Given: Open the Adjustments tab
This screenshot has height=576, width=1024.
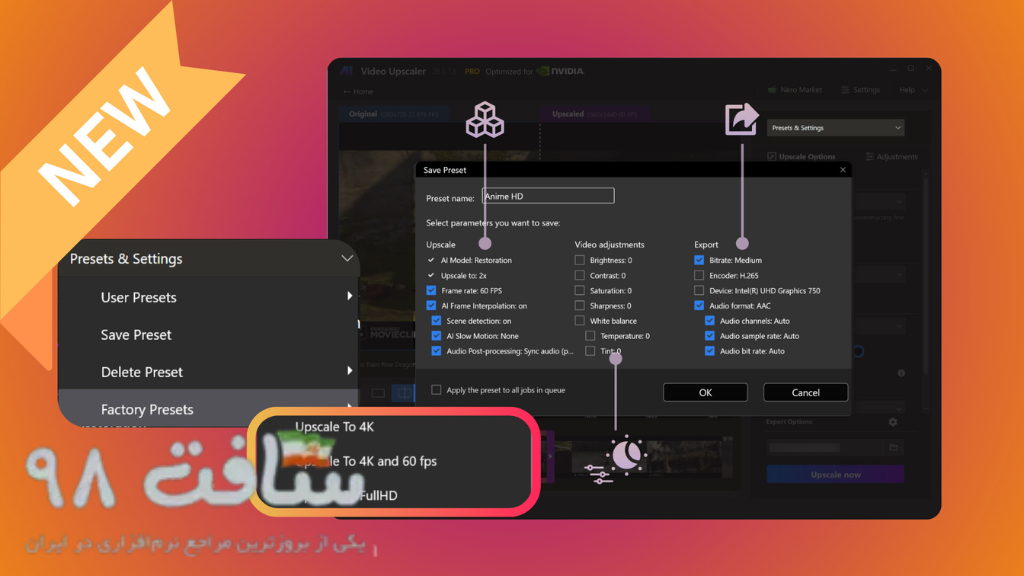Looking at the screenshot, I should [x=891, y=157].
